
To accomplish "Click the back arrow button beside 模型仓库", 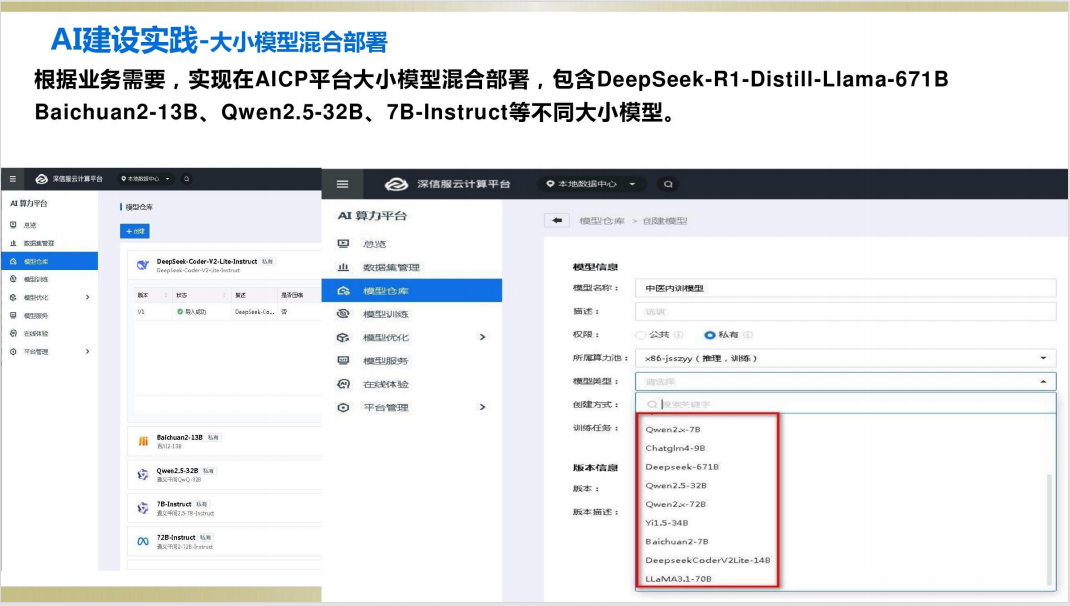I will click(558, 220).
